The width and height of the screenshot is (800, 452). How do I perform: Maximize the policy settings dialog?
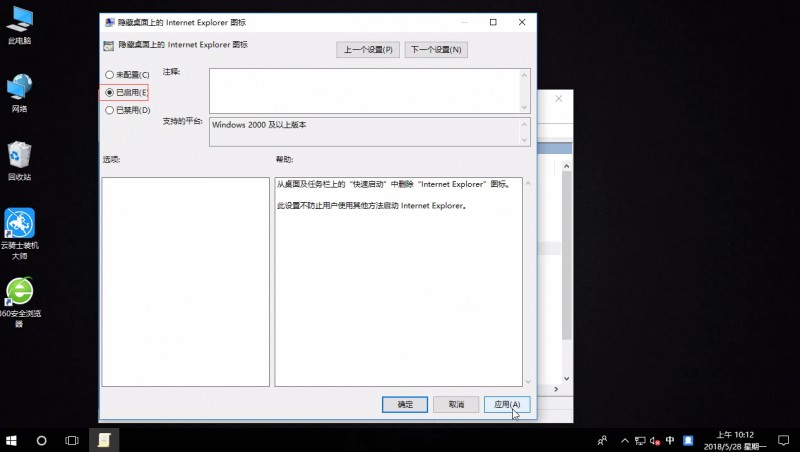[x=493, y=22]
